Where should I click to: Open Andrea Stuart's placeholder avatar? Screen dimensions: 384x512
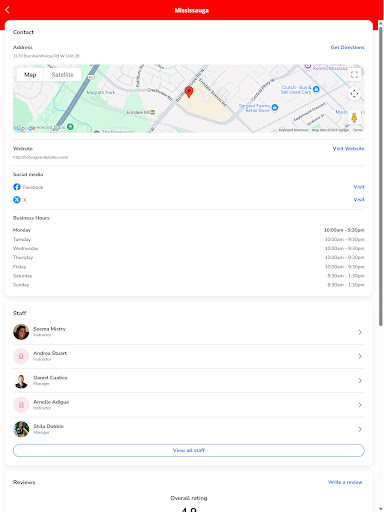[x=21, y=356]
